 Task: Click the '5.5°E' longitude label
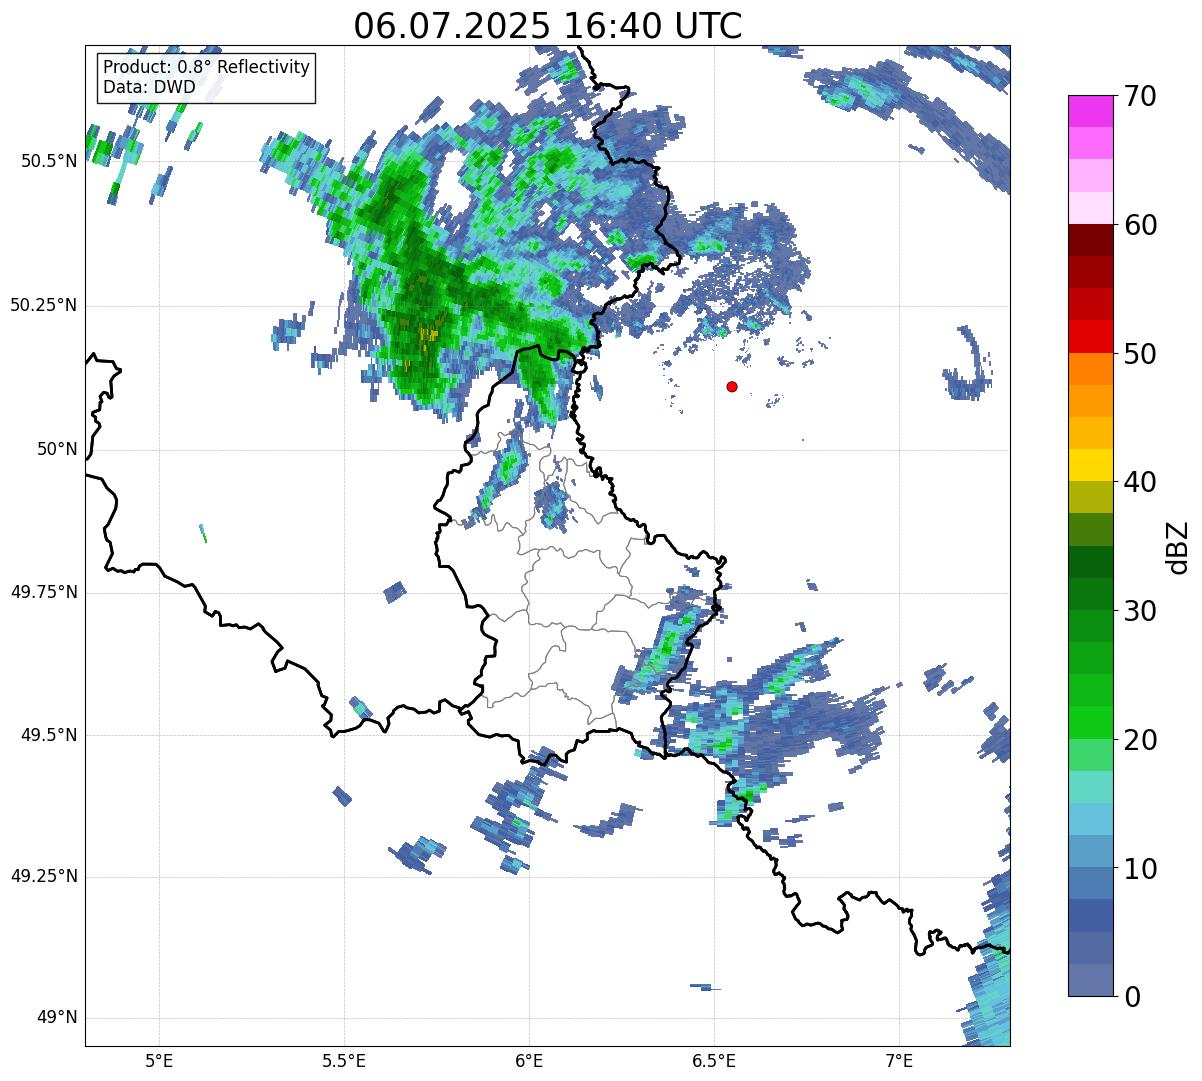(344, 1060)
